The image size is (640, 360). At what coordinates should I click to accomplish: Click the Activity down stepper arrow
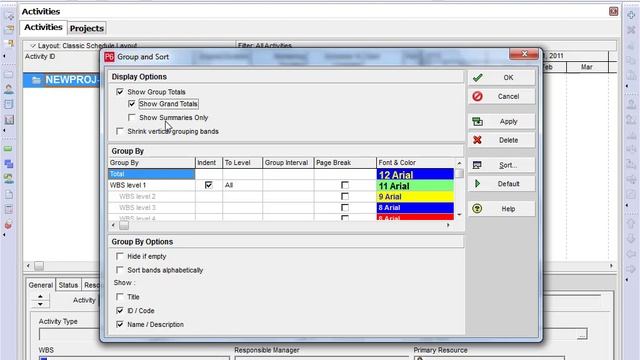click(40, 304)
